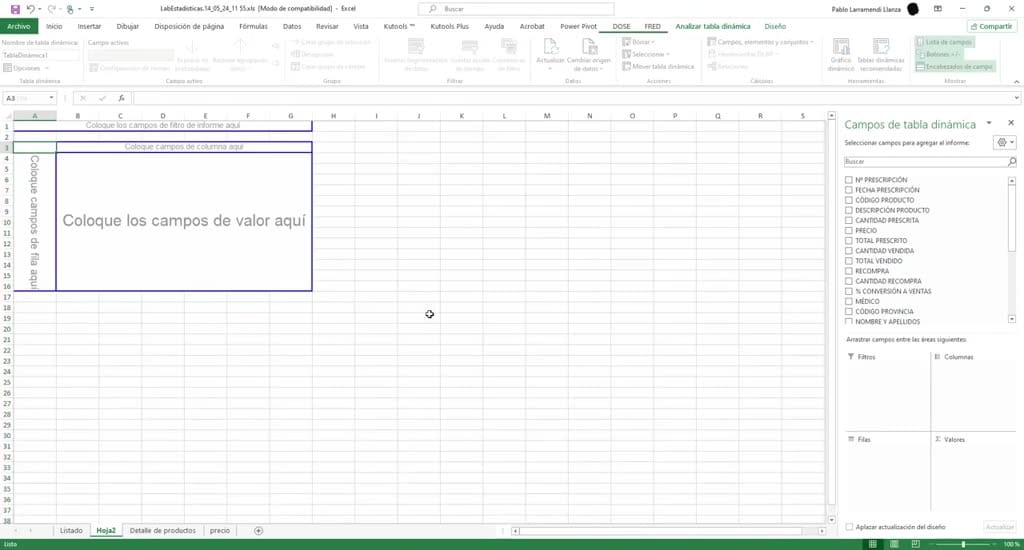The image size is (1024, 550).
Task: Open the Mover tabla dinámica option
Action: pyautogui.click(x=658, y=67)
